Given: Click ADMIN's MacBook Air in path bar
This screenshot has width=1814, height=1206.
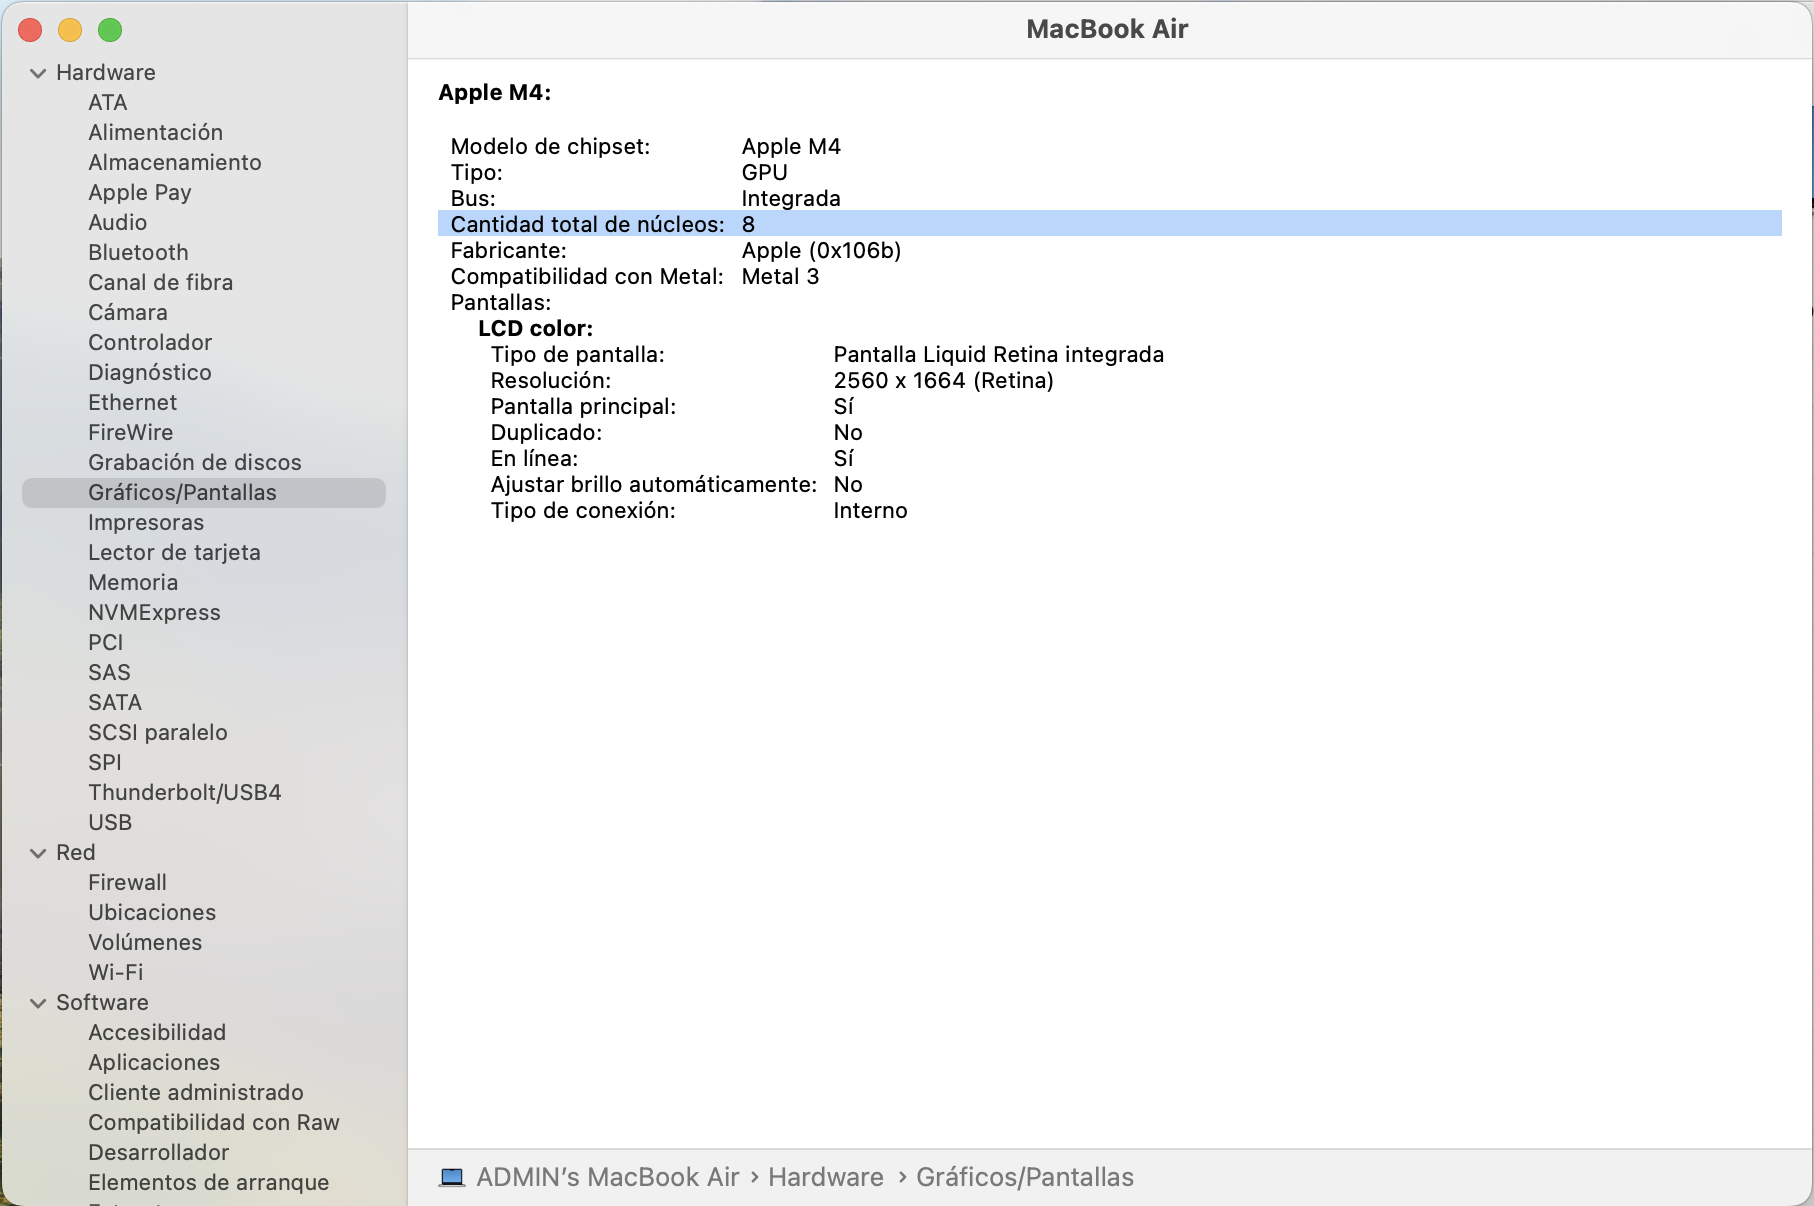Looking at the screenshot, I should pos(607,1177).
